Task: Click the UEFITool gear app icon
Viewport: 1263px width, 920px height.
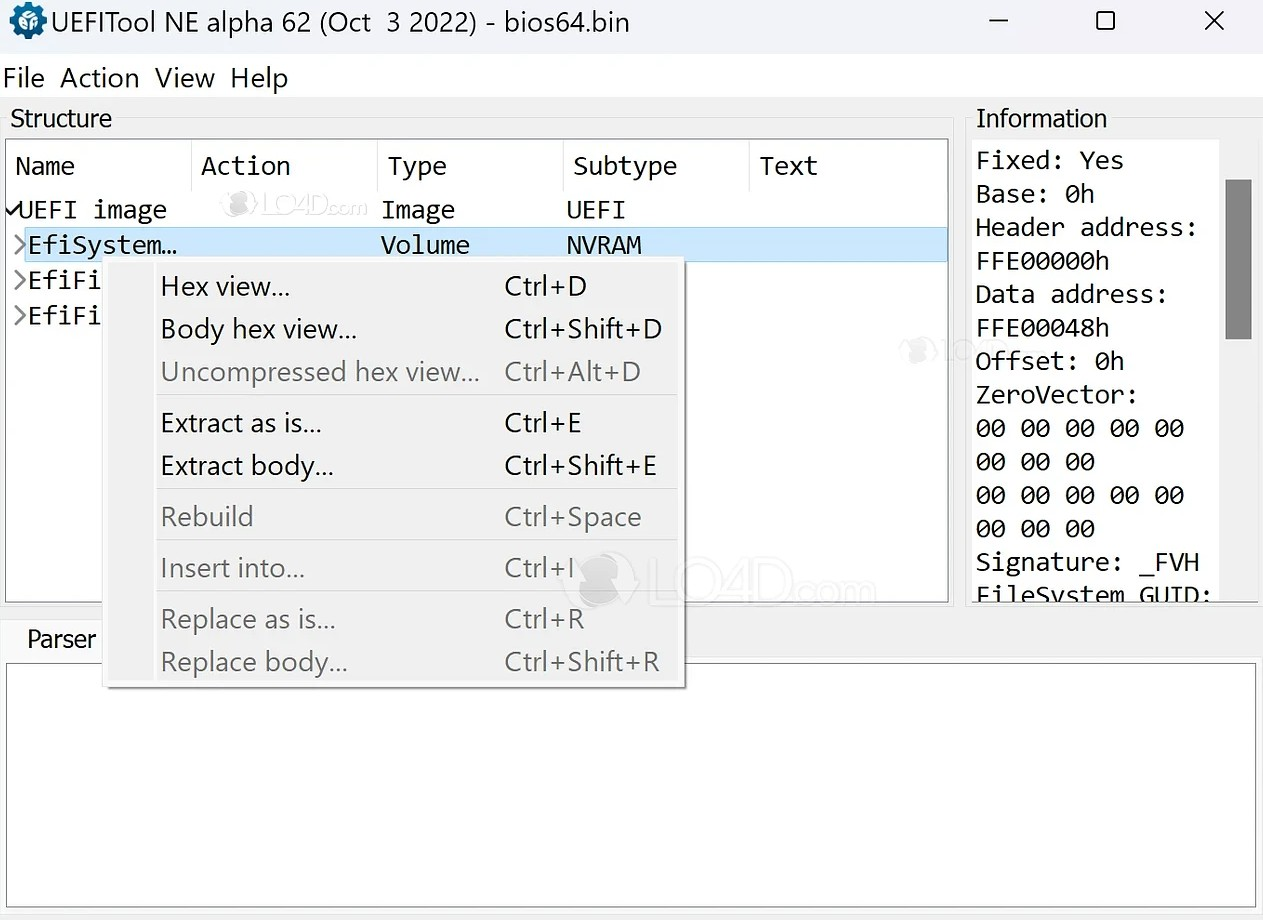Action: (27, 21)
